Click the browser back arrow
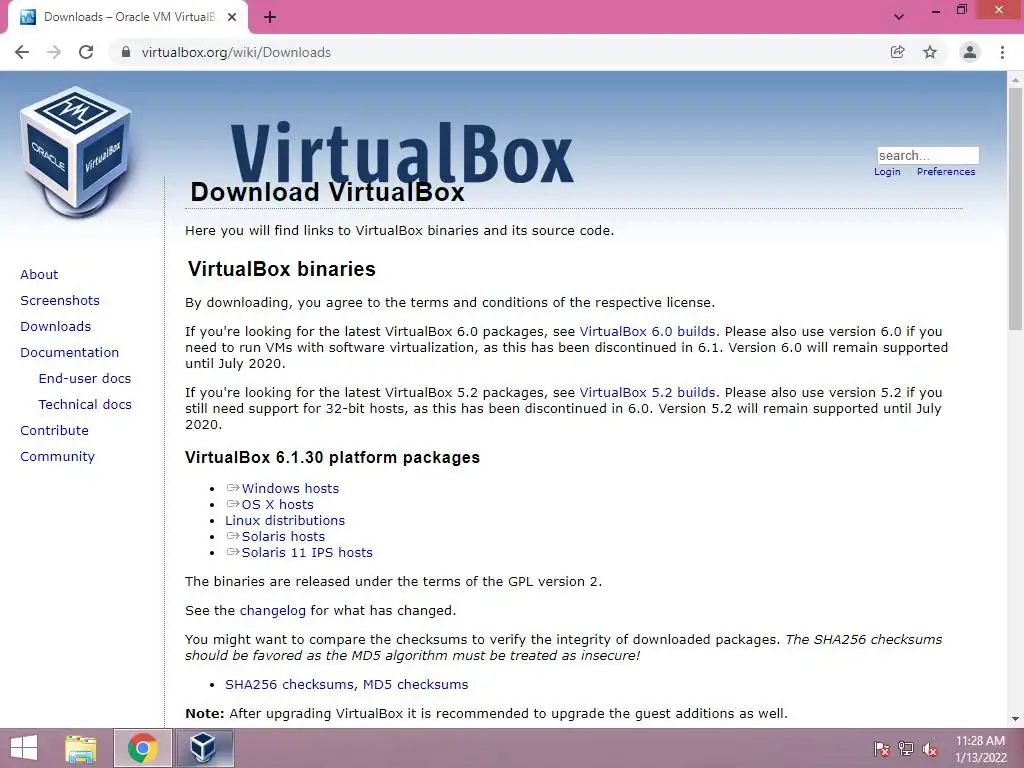Viewport: 1024px width, 768px height. 22,52
